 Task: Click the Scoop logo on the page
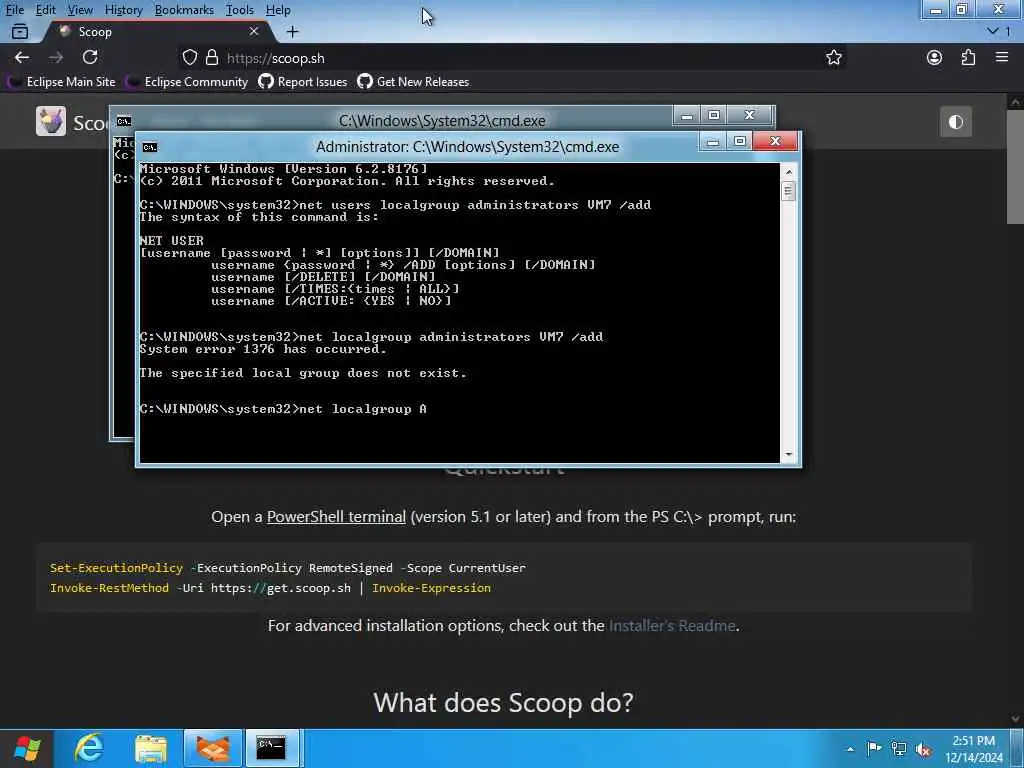point(51,121)
